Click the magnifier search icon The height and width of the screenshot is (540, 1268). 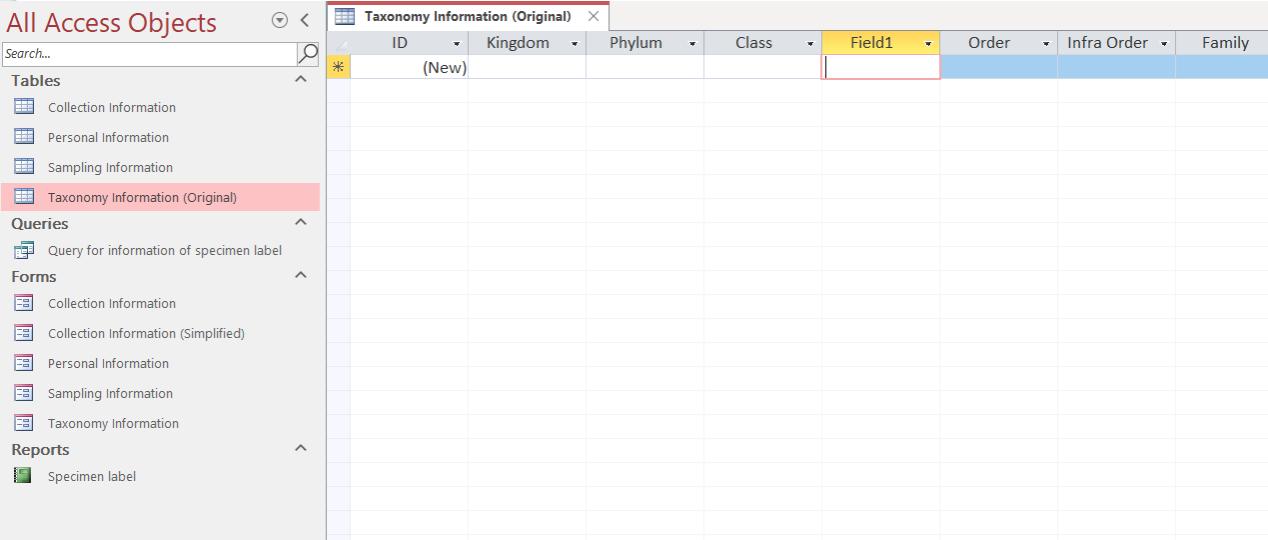click(x=309, y=53)
